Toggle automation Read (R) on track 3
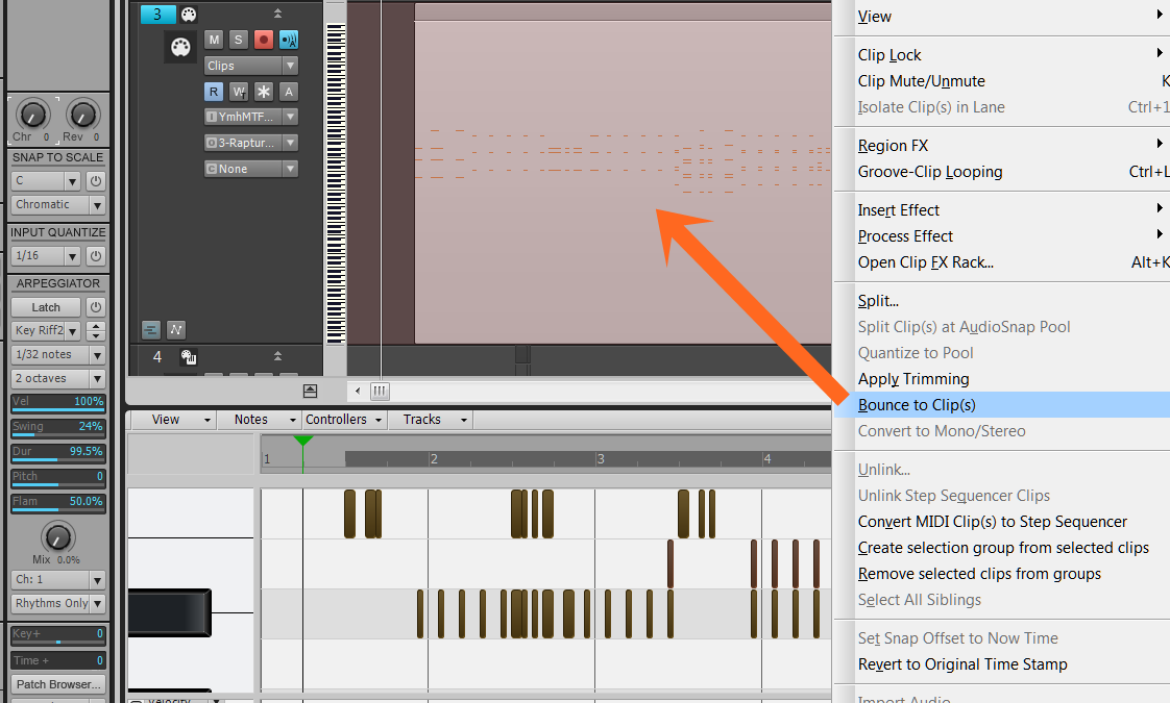This screenshot has height=703, width=1170. coord(214,92)
